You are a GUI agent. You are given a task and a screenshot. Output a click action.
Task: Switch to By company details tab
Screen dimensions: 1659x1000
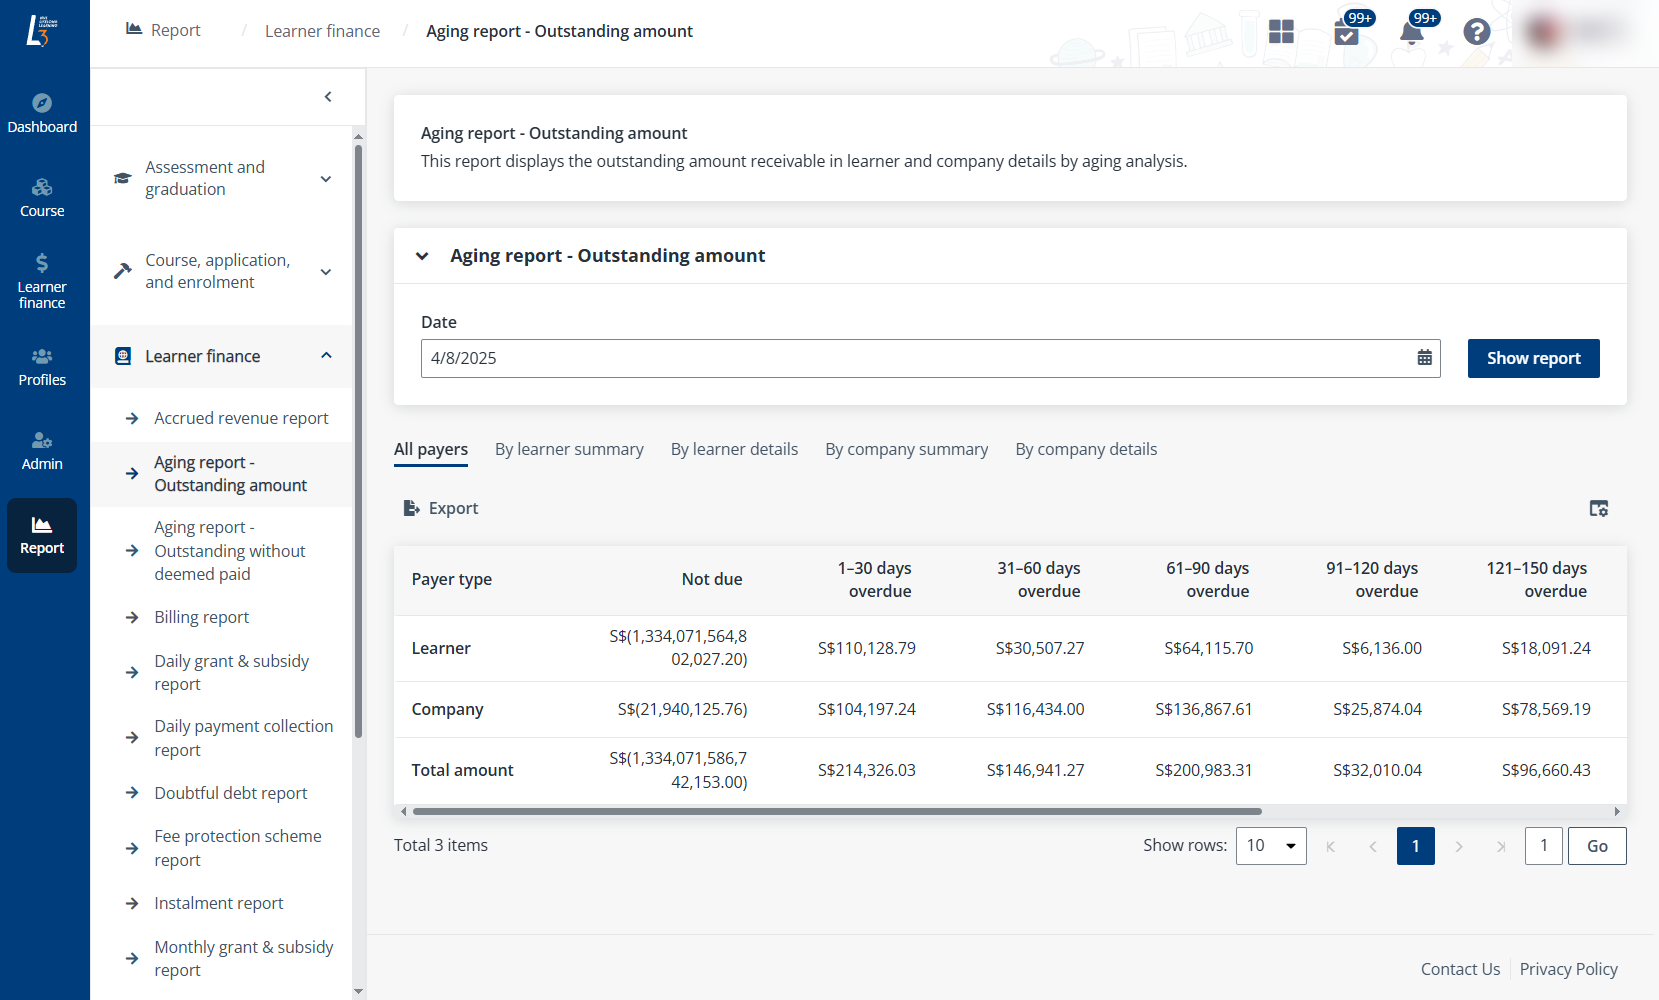(1086, 450)
